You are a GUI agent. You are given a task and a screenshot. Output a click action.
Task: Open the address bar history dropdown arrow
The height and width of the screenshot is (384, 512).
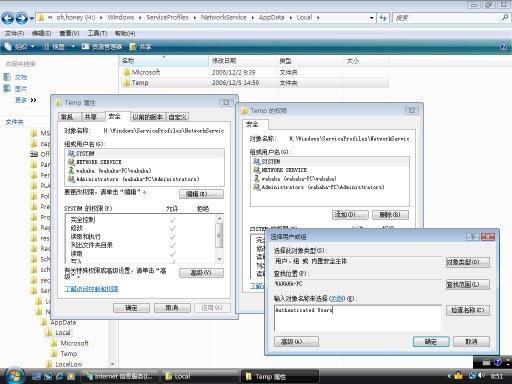coord(371,18)
